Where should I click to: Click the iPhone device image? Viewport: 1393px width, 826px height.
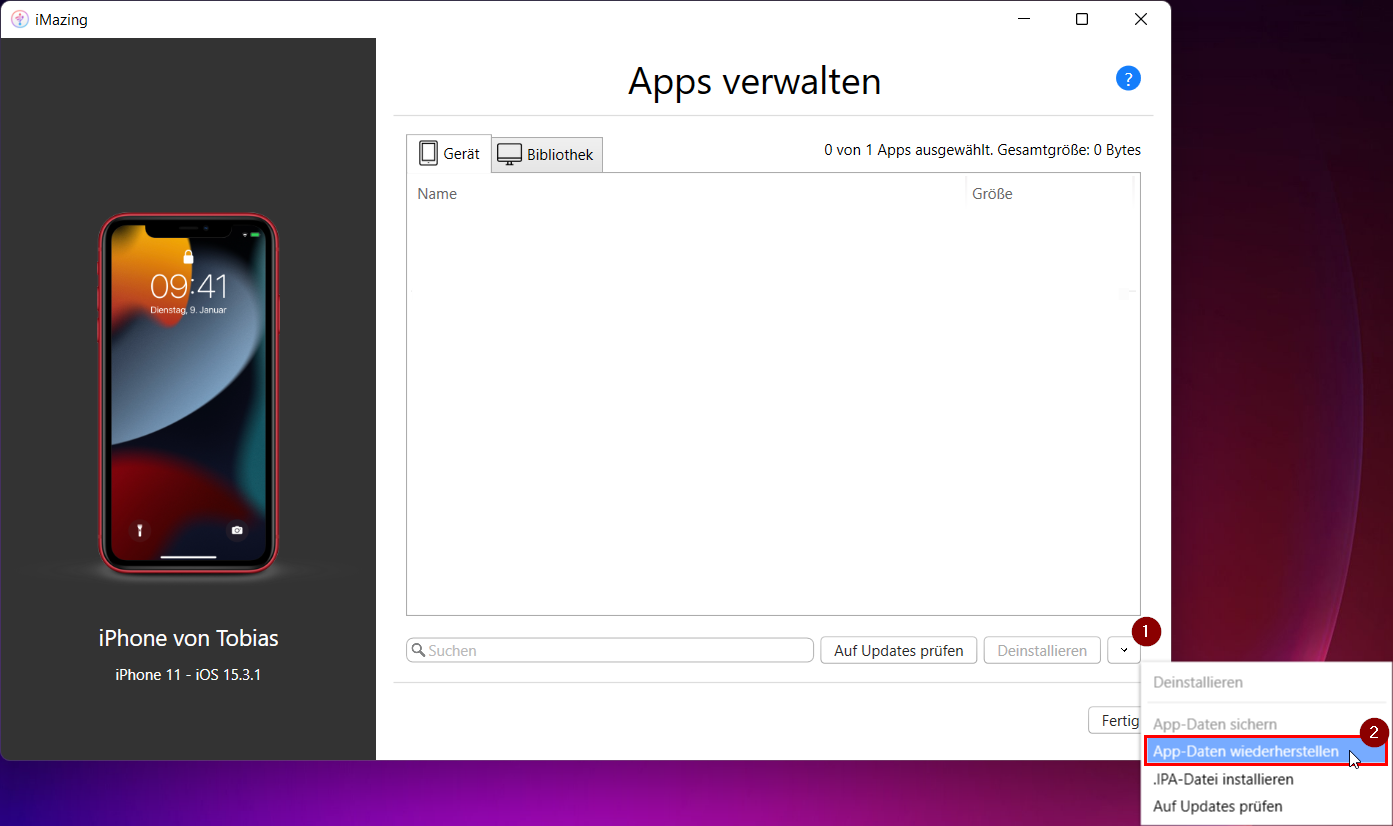click(x=188, y=393)
